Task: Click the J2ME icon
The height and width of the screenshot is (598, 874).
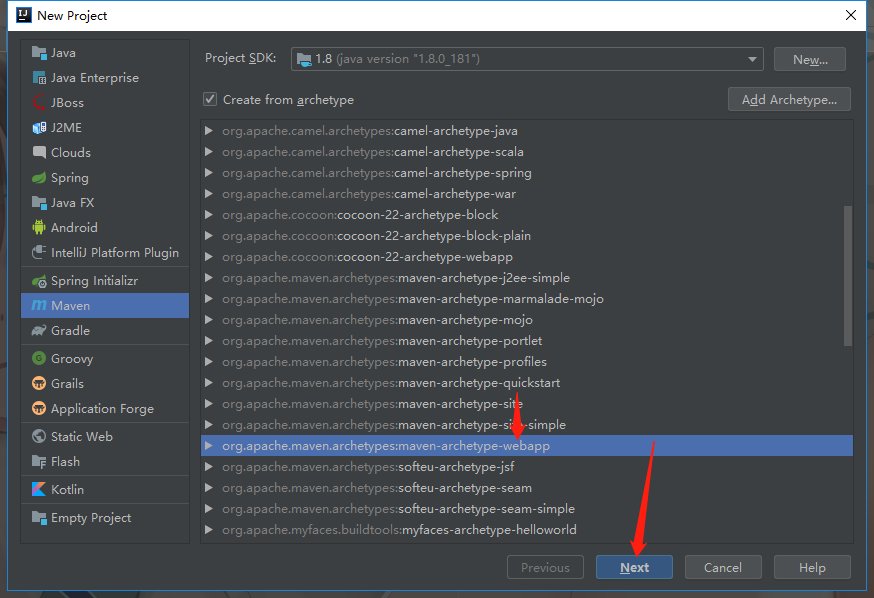Action: (x=39, y=128)
